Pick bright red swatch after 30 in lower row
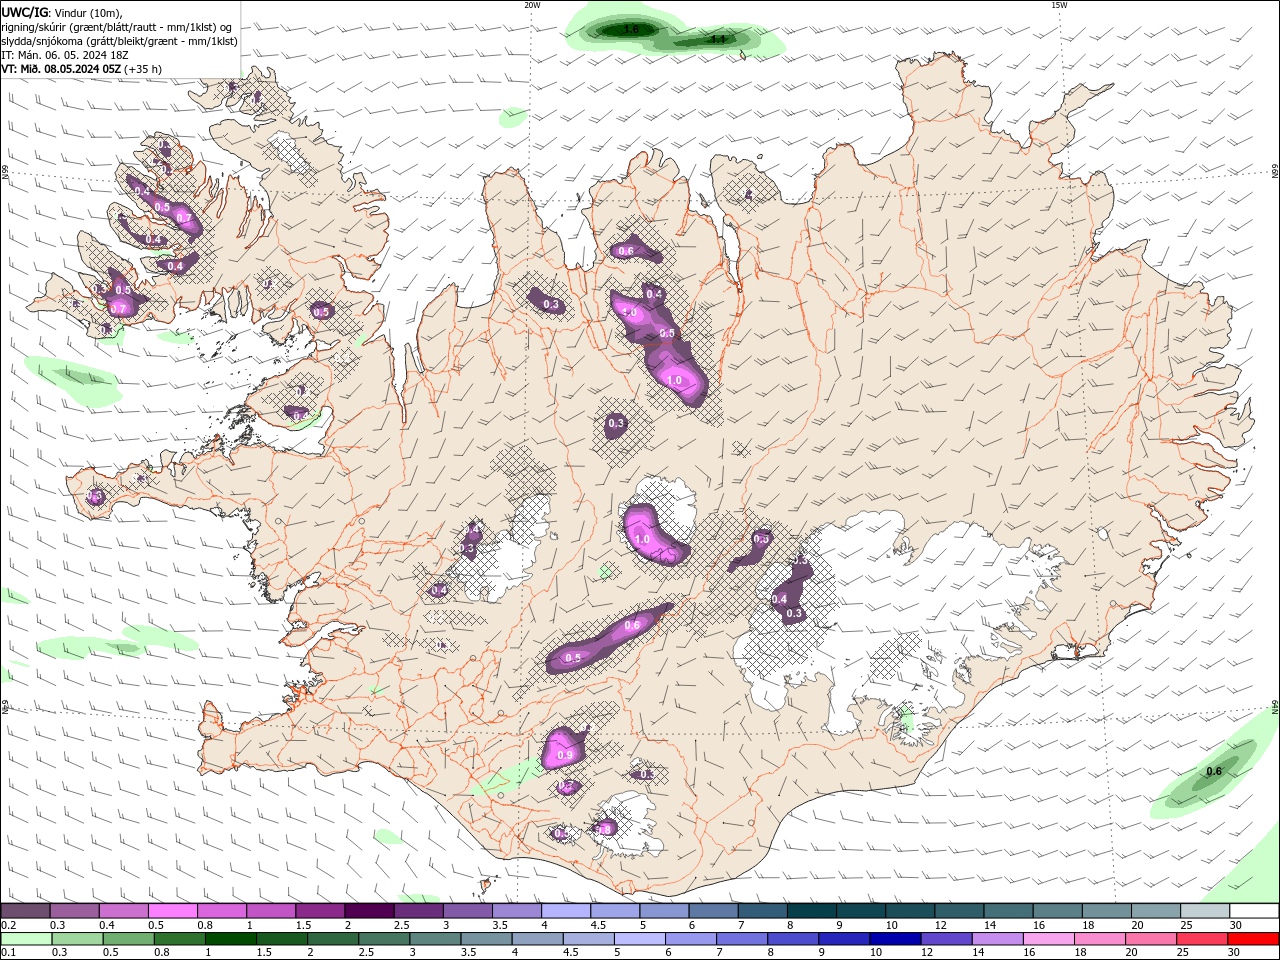This screenshot has height=960, width=1280. pyautogui.click(x=1254, y=939)
